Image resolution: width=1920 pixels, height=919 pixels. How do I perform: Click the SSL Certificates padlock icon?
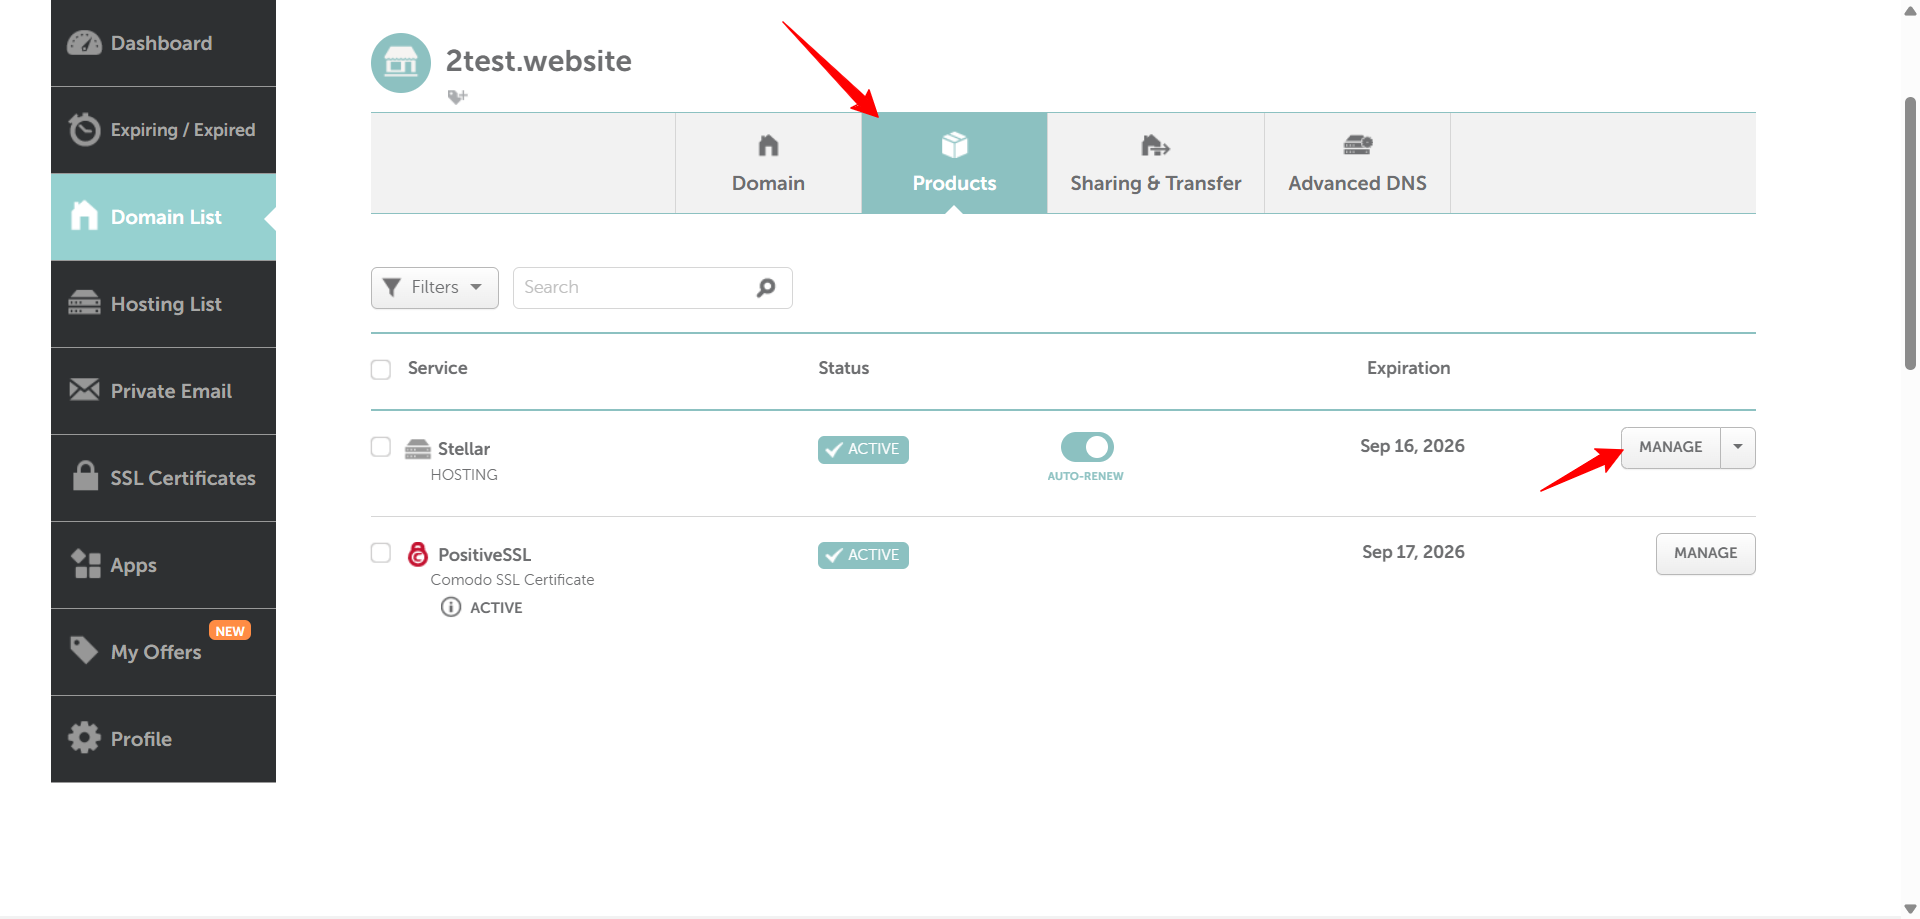coord(85,476)
